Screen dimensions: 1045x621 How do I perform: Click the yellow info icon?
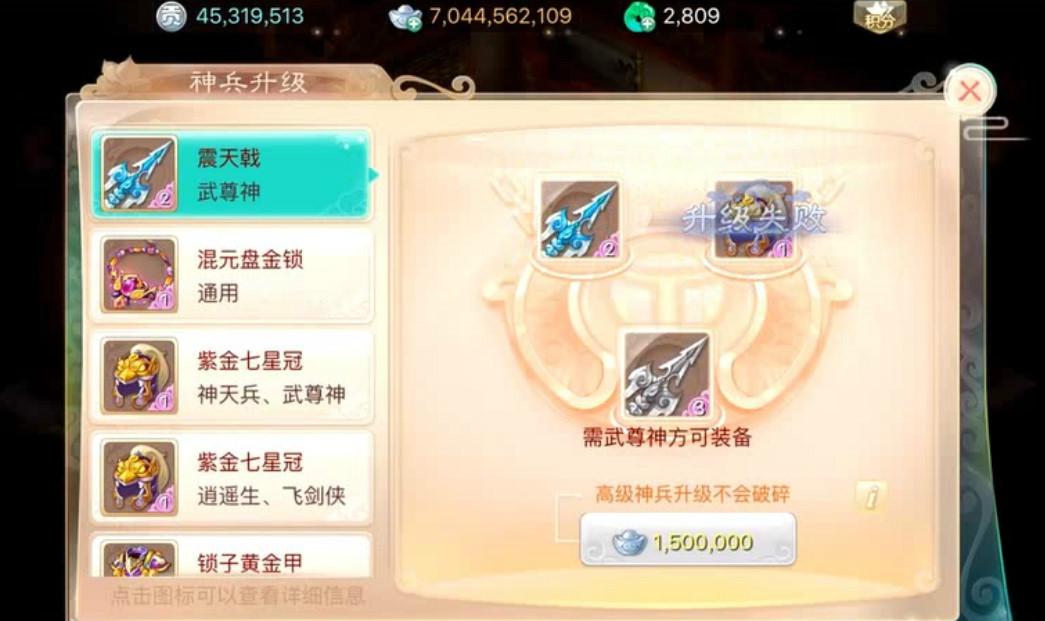tap(871, 496)
